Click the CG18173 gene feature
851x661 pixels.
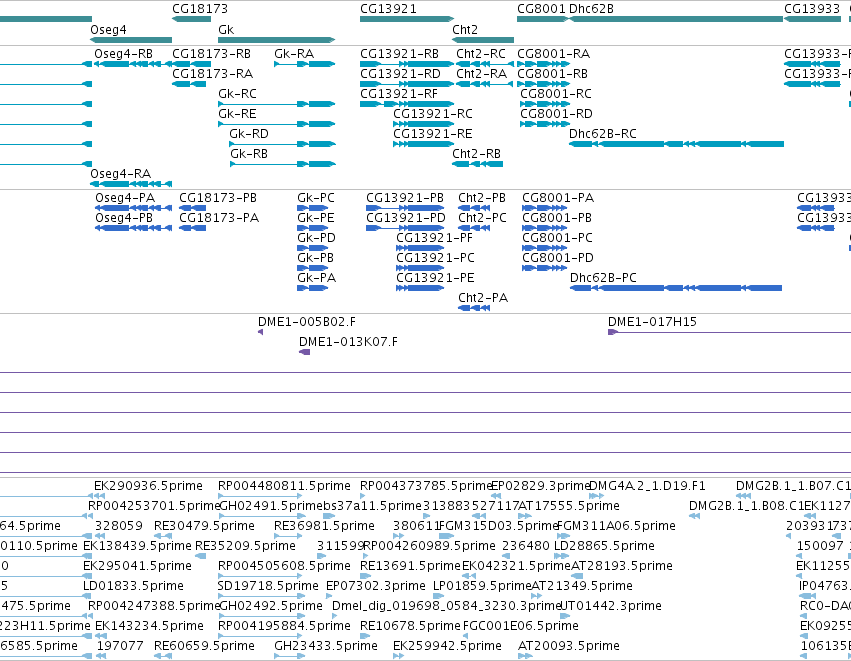click(x=192, y=19)
